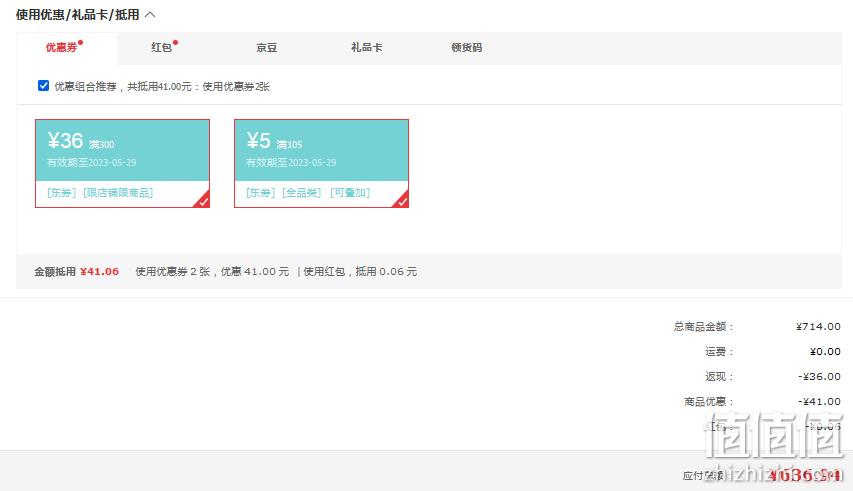Collapse the 使用优惠/礼品卡/抵用 section chevron
The width and height of the screenshot is (853, 491).
tap(151, 15)
